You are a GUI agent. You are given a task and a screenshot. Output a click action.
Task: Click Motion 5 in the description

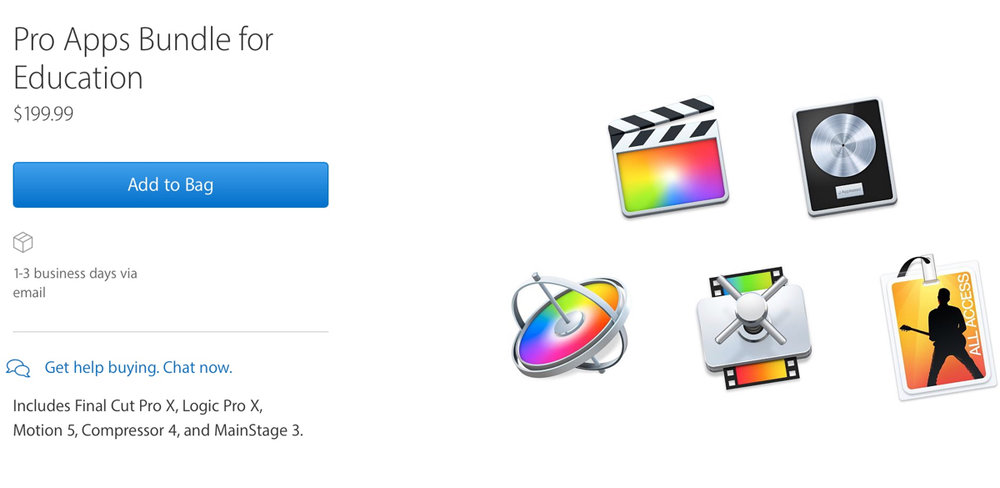pos(45,431)
